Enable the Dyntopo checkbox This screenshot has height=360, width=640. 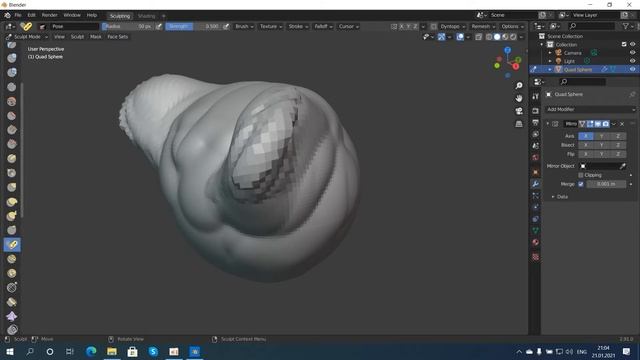[433, 27]
